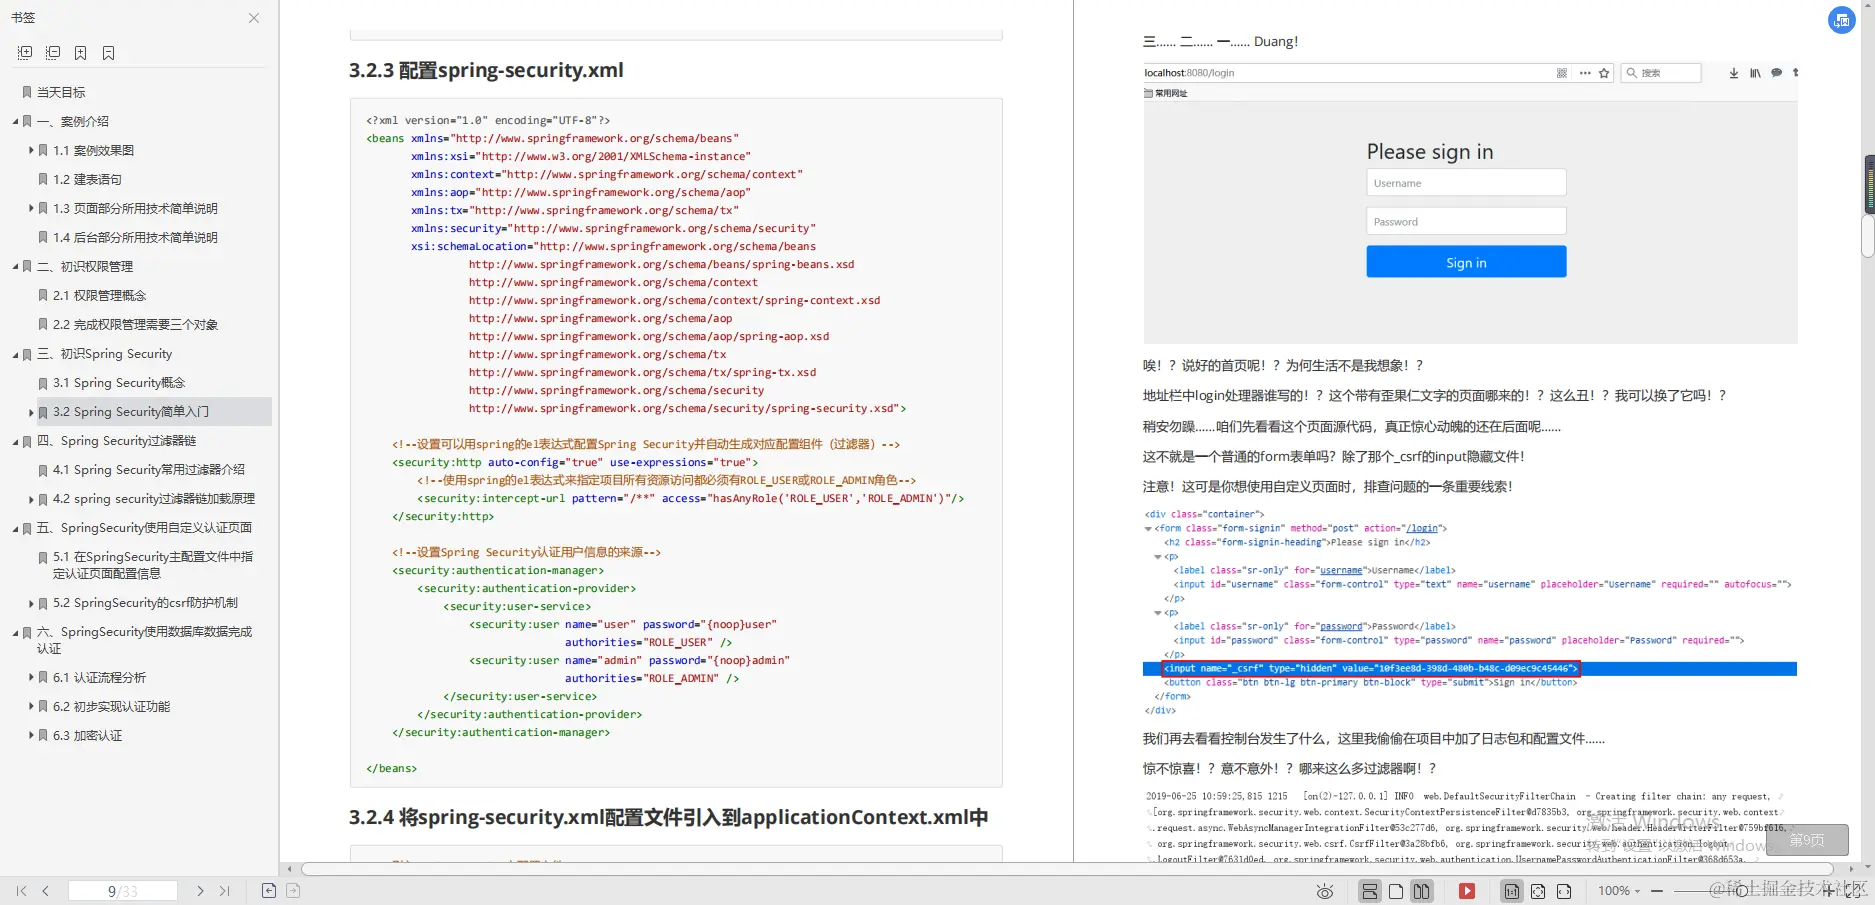
Task: Fit the page to window width
Action: tap(1564, 891)
